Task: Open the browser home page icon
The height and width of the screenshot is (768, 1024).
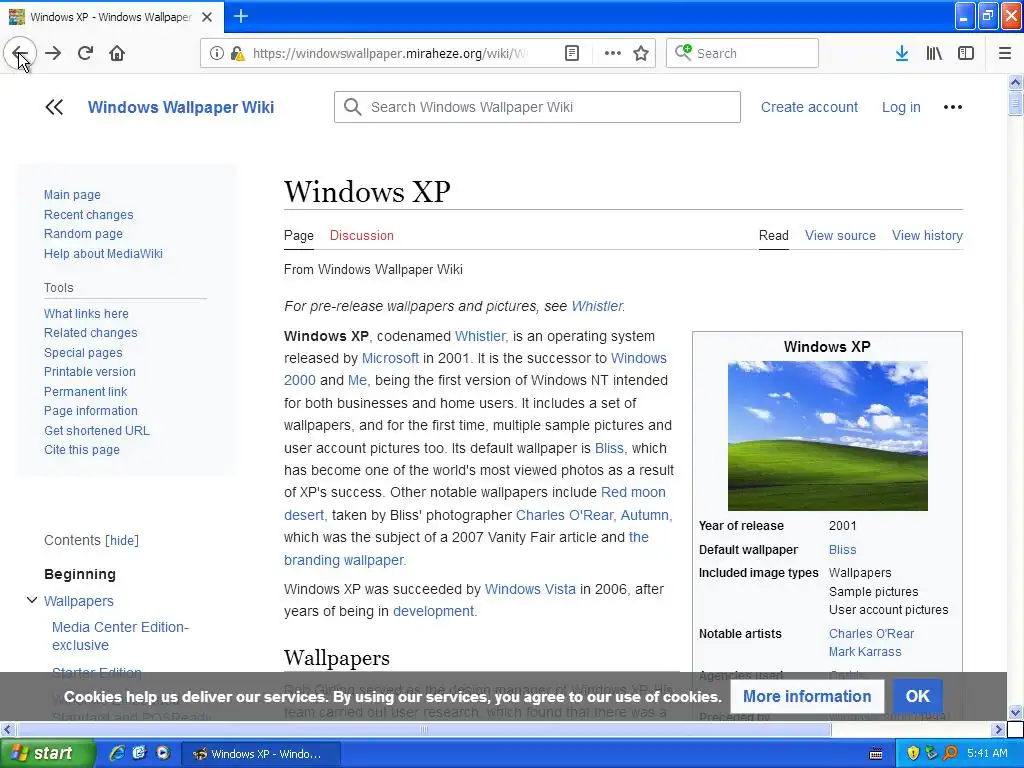Action: pos(117,53)
